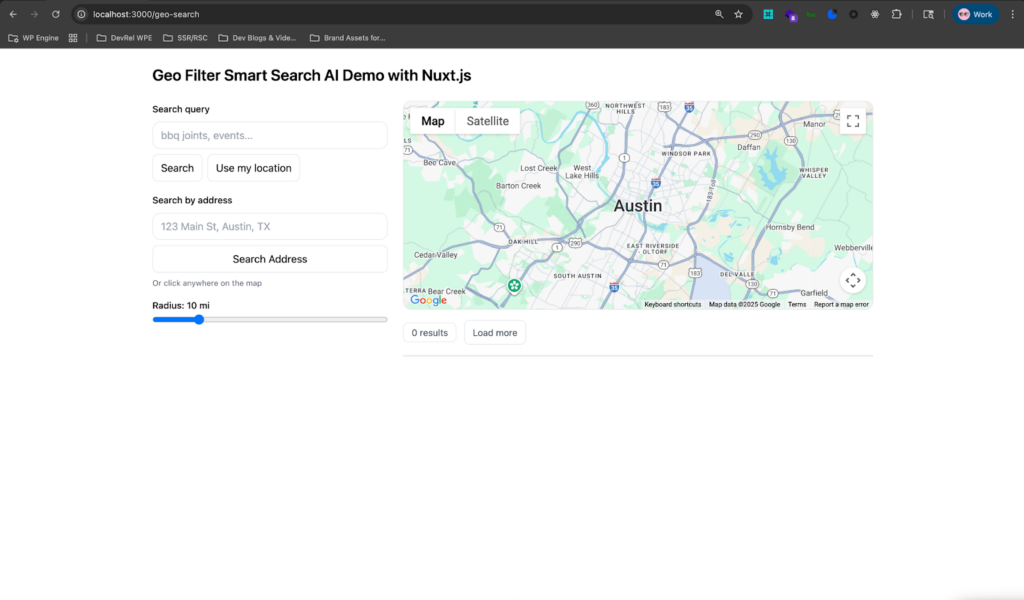Open the browser extensions puzzle icon
The width and height of the screenshot is (1024, 600).
pos(896,14)
